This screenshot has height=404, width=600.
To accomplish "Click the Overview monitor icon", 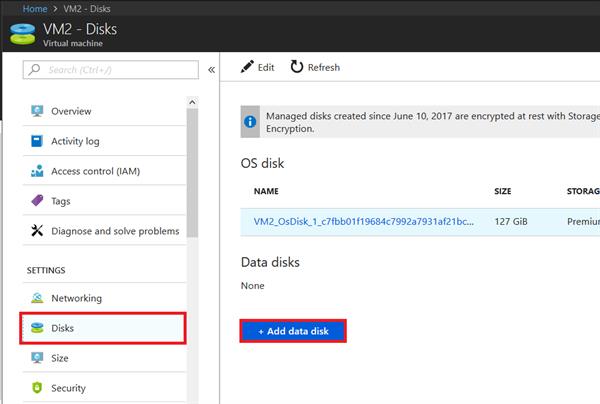I will tap(37, 111).
